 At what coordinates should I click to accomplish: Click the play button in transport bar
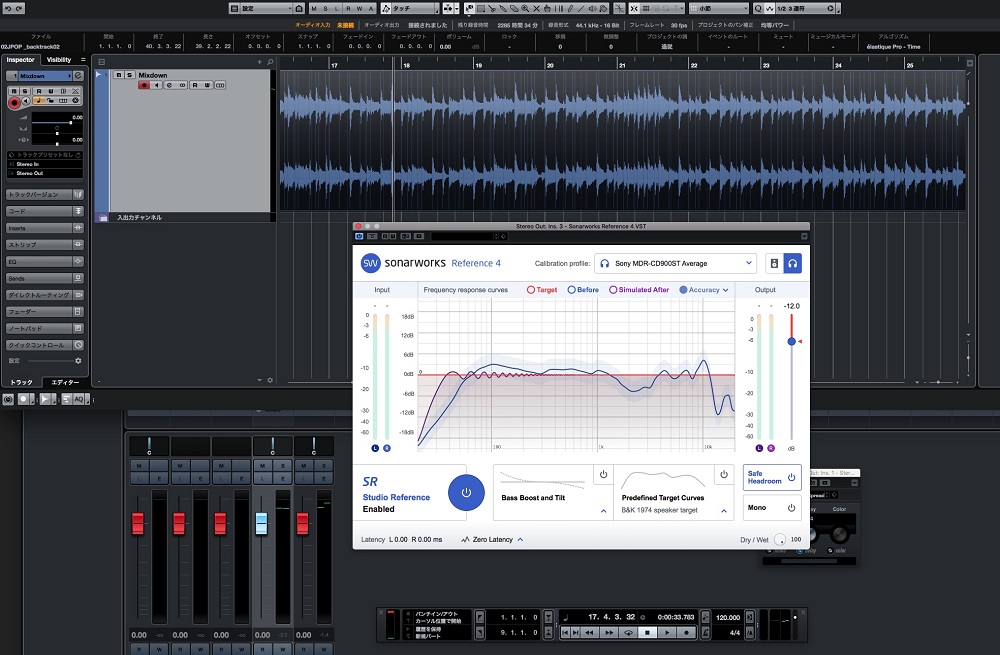click(x=667, y=633)
